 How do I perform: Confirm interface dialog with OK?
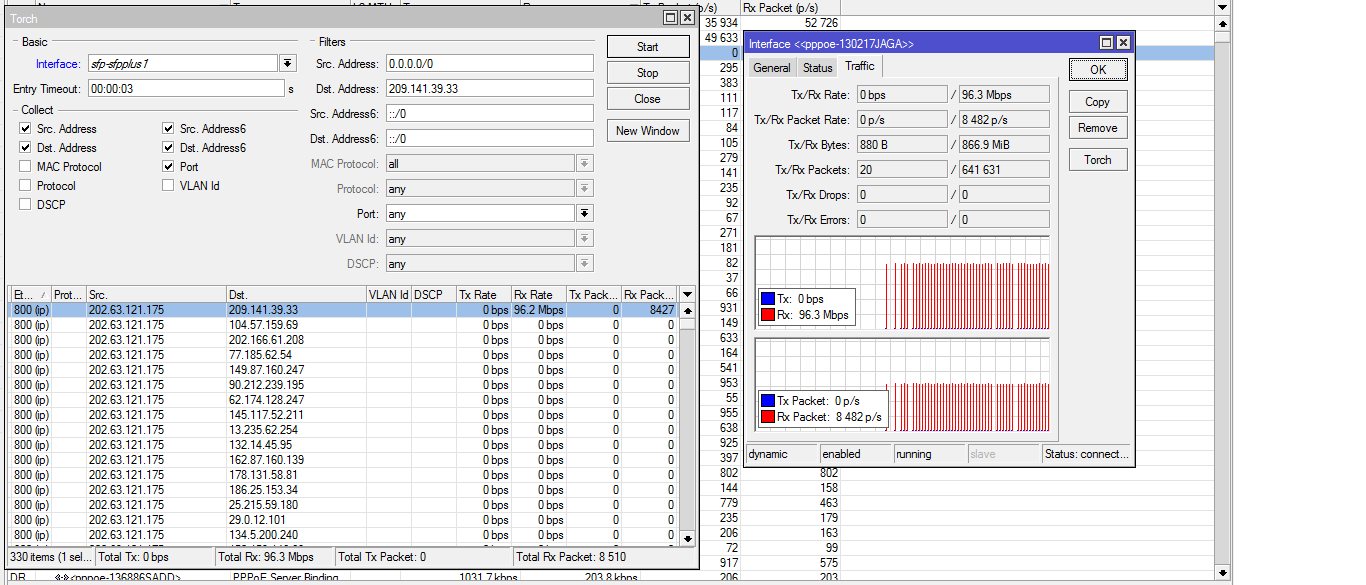click(1098, 70)
